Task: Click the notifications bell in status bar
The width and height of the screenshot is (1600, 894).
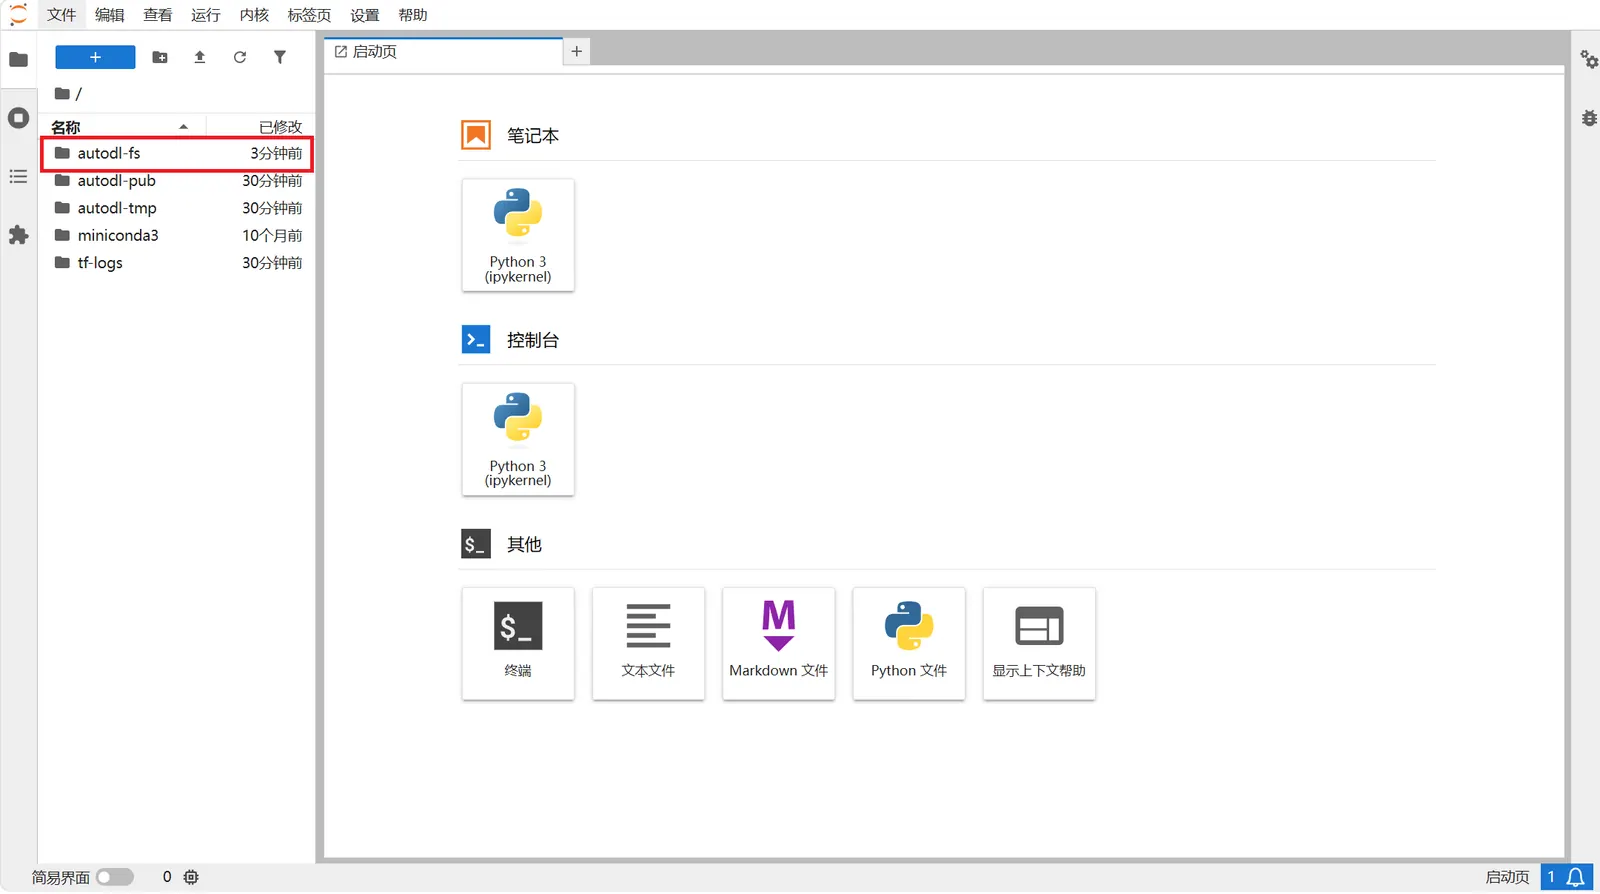Action: click(1576, 877)
